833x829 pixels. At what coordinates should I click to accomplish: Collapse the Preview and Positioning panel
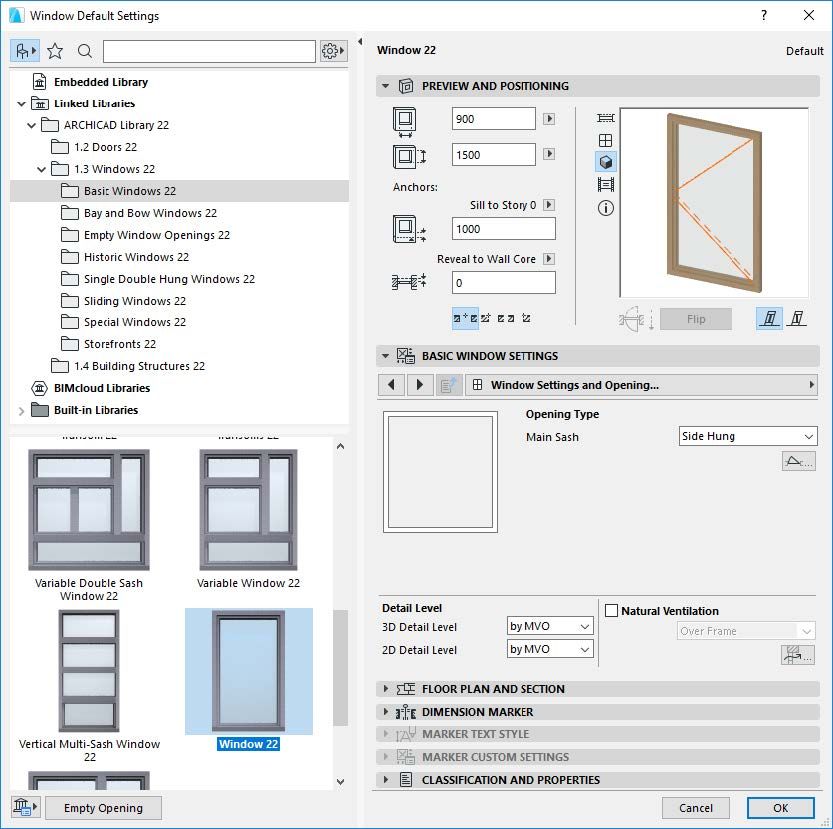(x=386, y=86)
